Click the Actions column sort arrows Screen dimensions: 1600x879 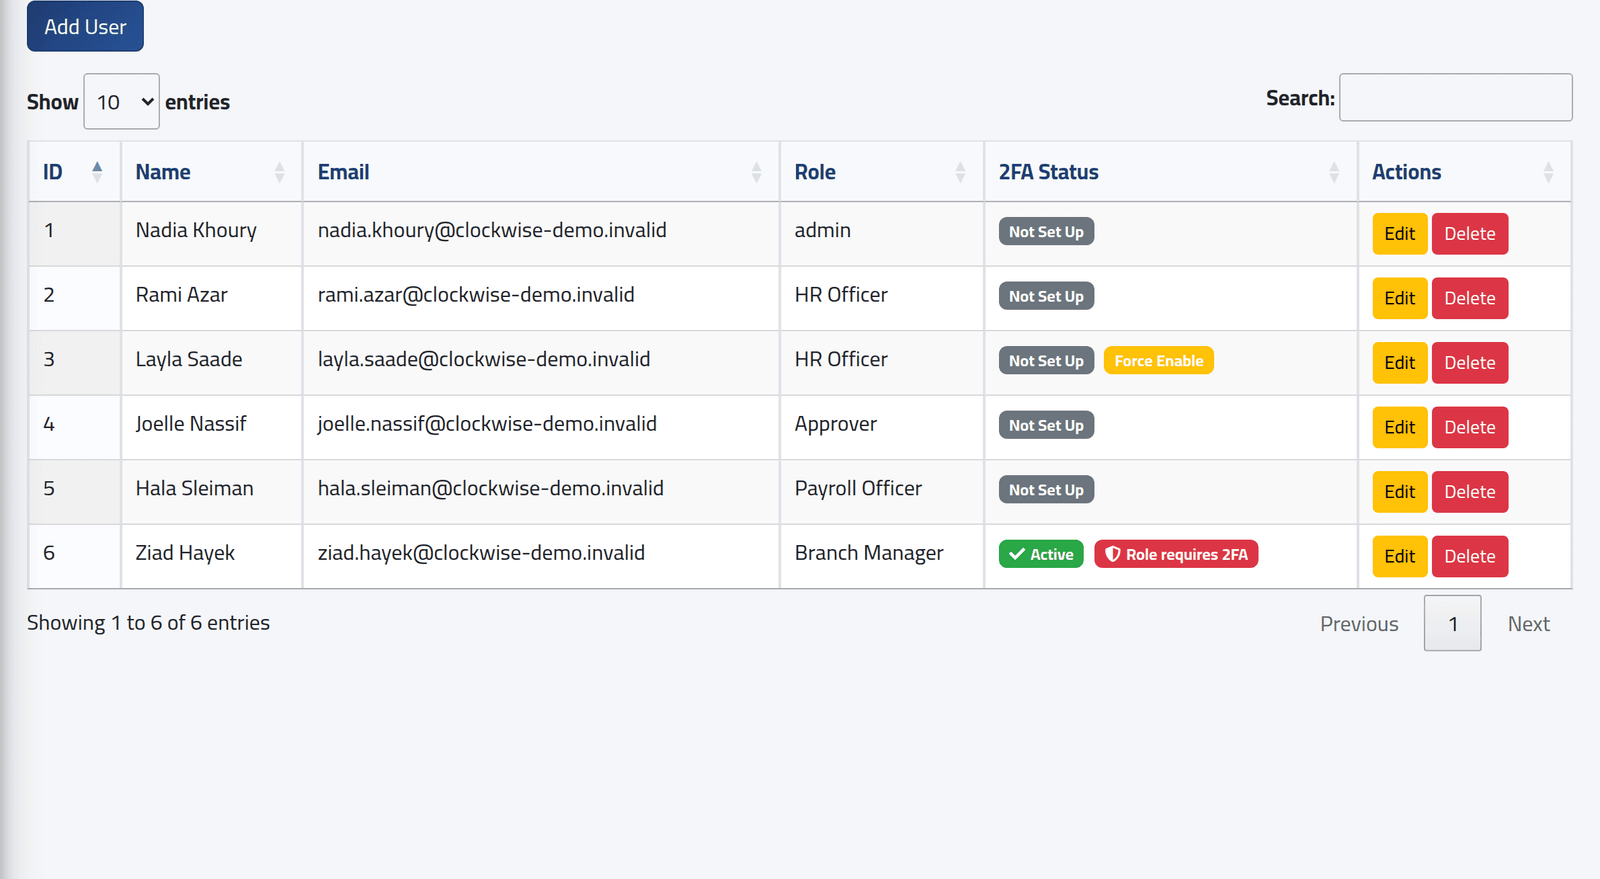pyautogui.click(x=1548, y=172)
